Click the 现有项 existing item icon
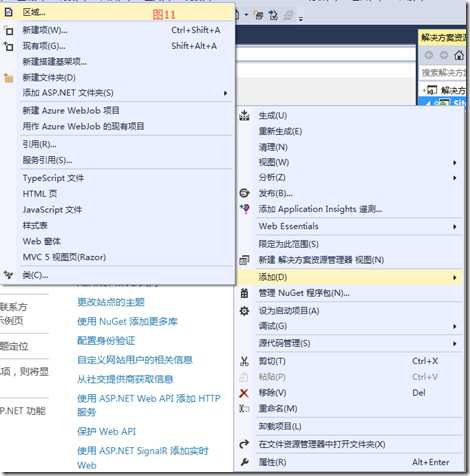The height and width of the screenshot is (476, 470). (x=9, y=46)
